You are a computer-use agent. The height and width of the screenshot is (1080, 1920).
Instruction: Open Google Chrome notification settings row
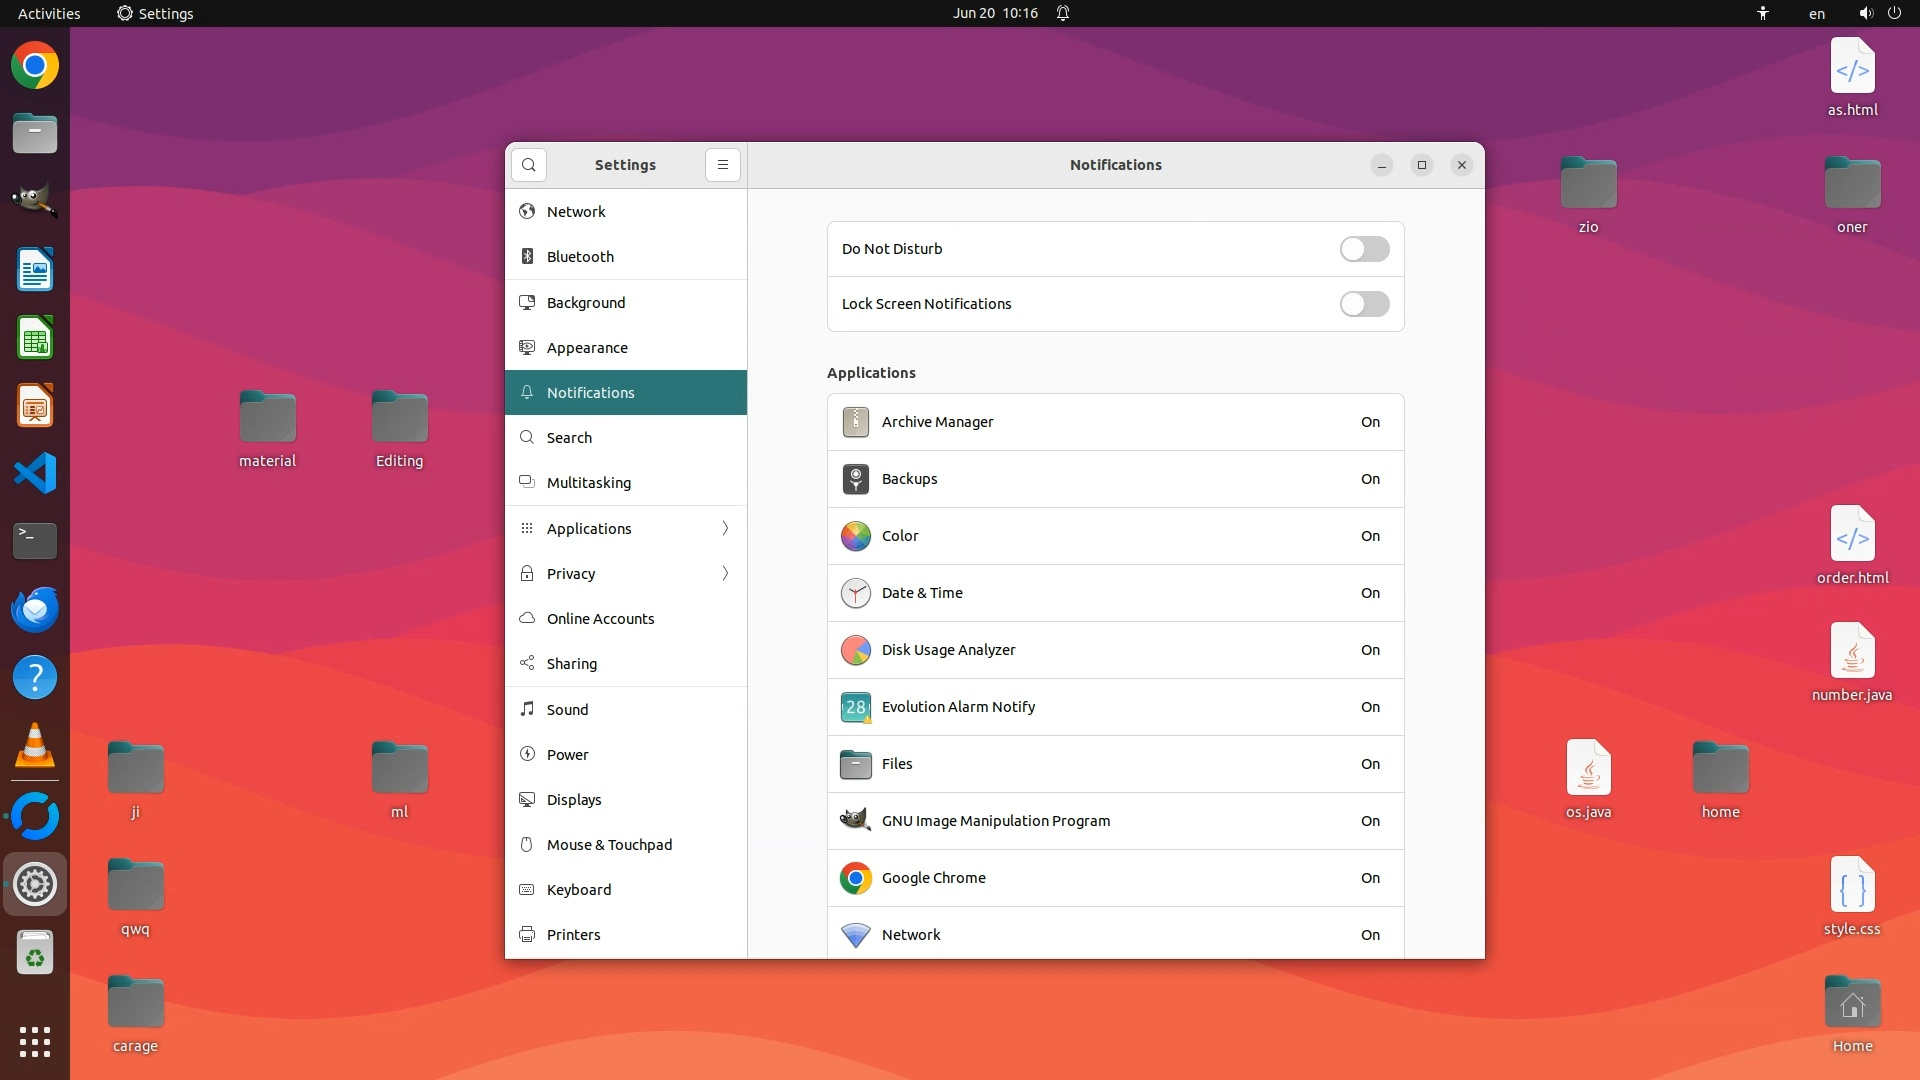tap(1114, 878)
